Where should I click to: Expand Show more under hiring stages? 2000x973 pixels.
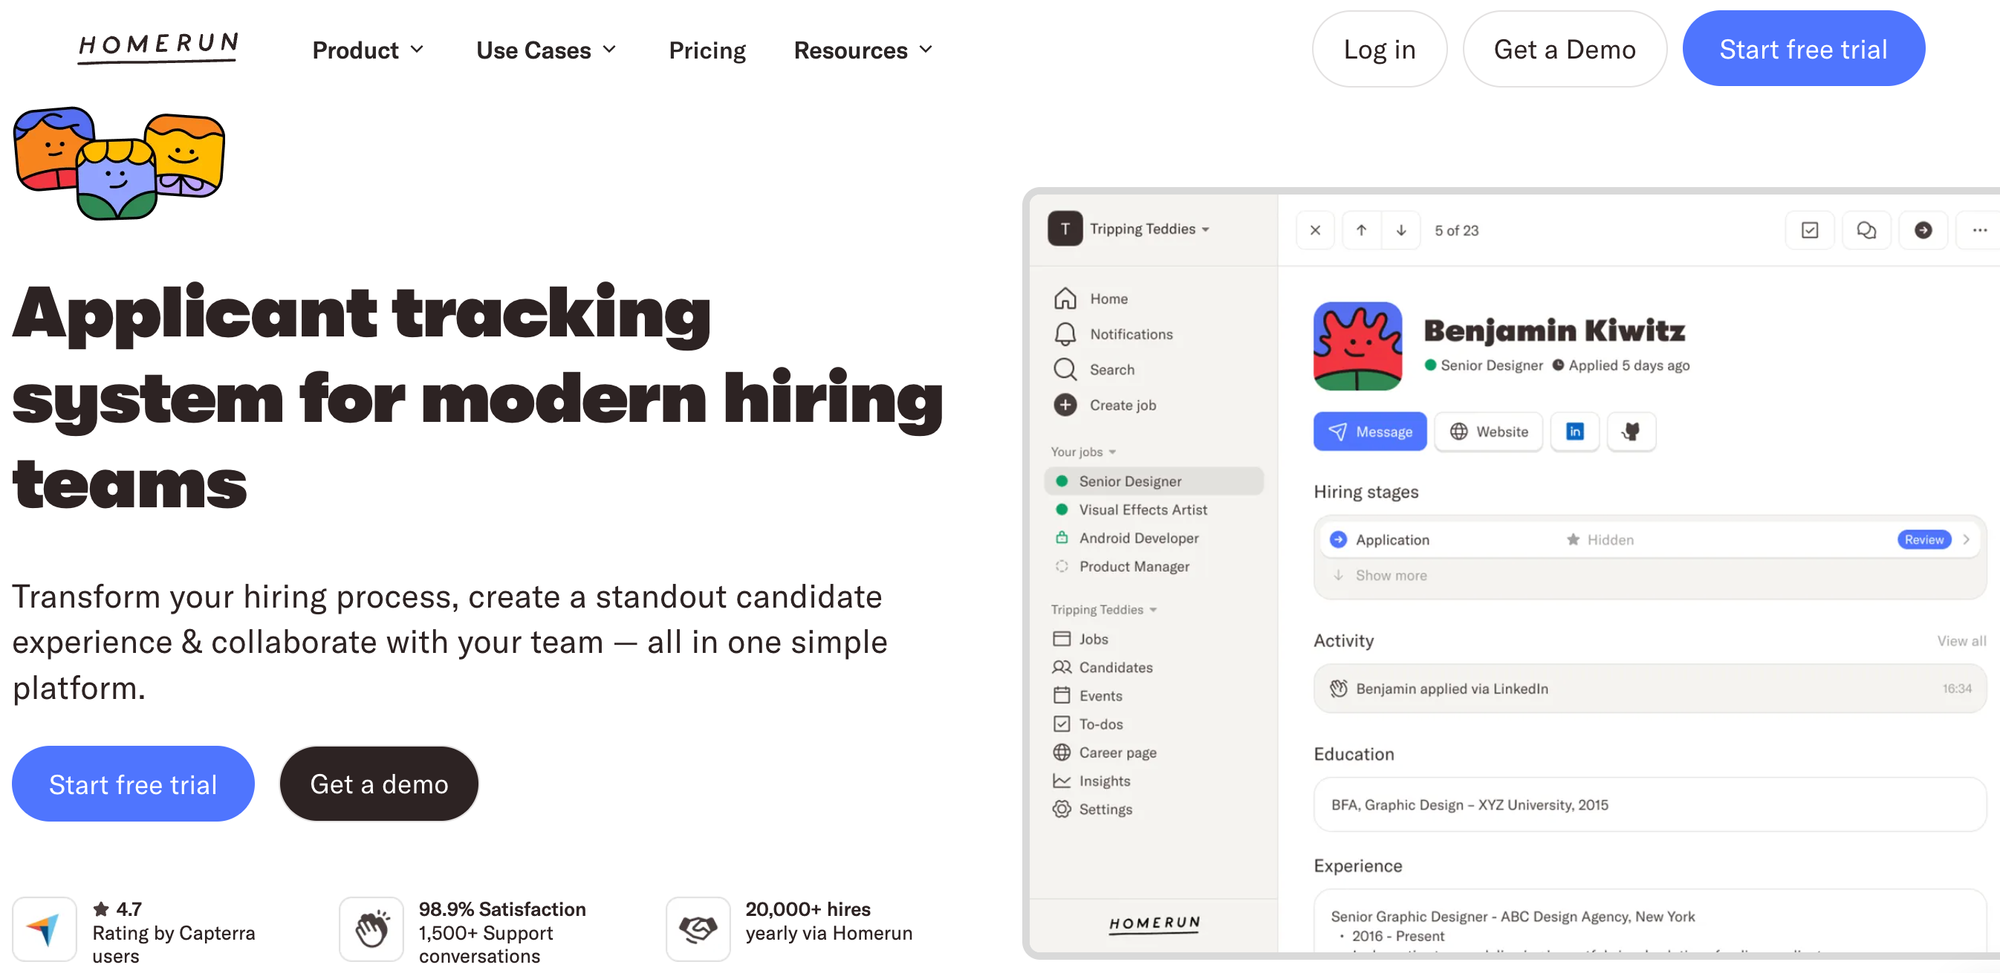click(x=1390, y=575)
